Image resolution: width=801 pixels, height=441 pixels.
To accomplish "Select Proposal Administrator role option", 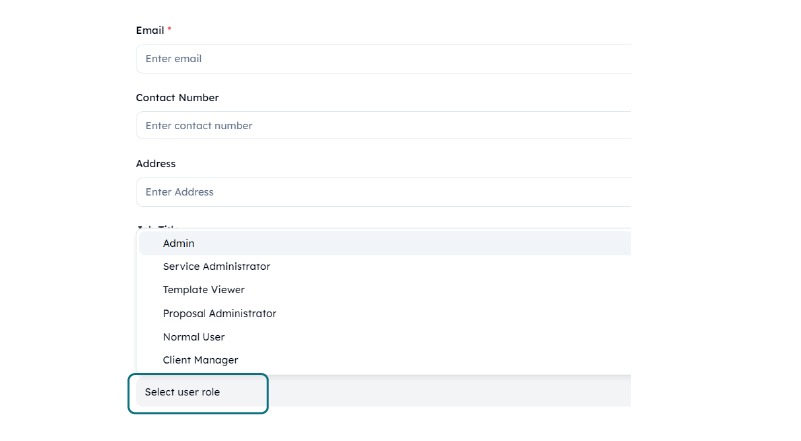I will point(219,314).
